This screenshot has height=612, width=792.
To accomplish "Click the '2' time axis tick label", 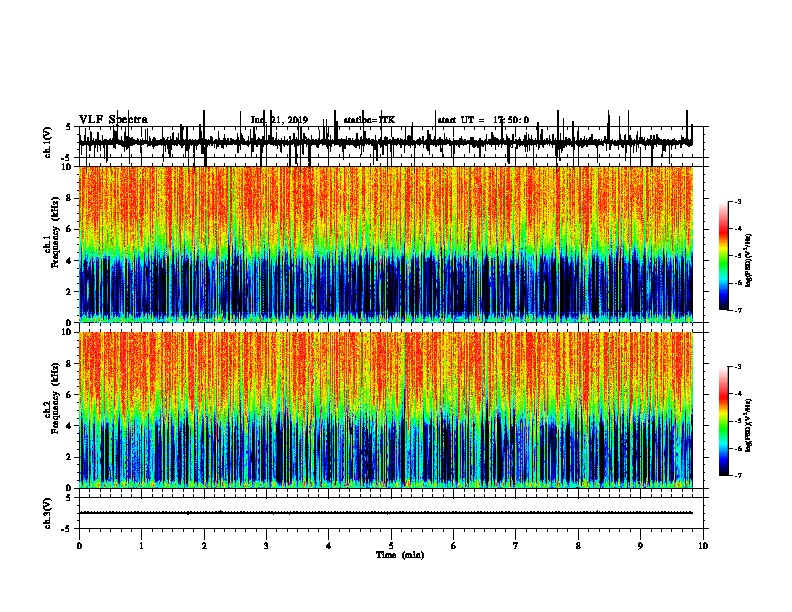I will click(x=204, y=546).
